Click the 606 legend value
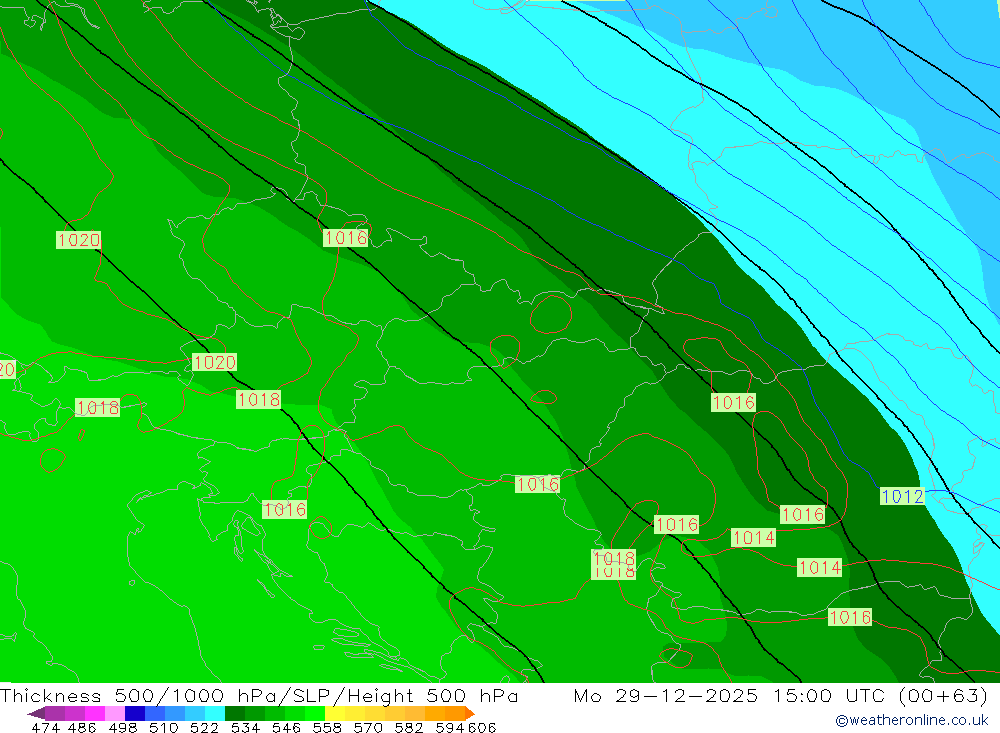This screenshot has width=1000, height=733. tap(482, 727)
